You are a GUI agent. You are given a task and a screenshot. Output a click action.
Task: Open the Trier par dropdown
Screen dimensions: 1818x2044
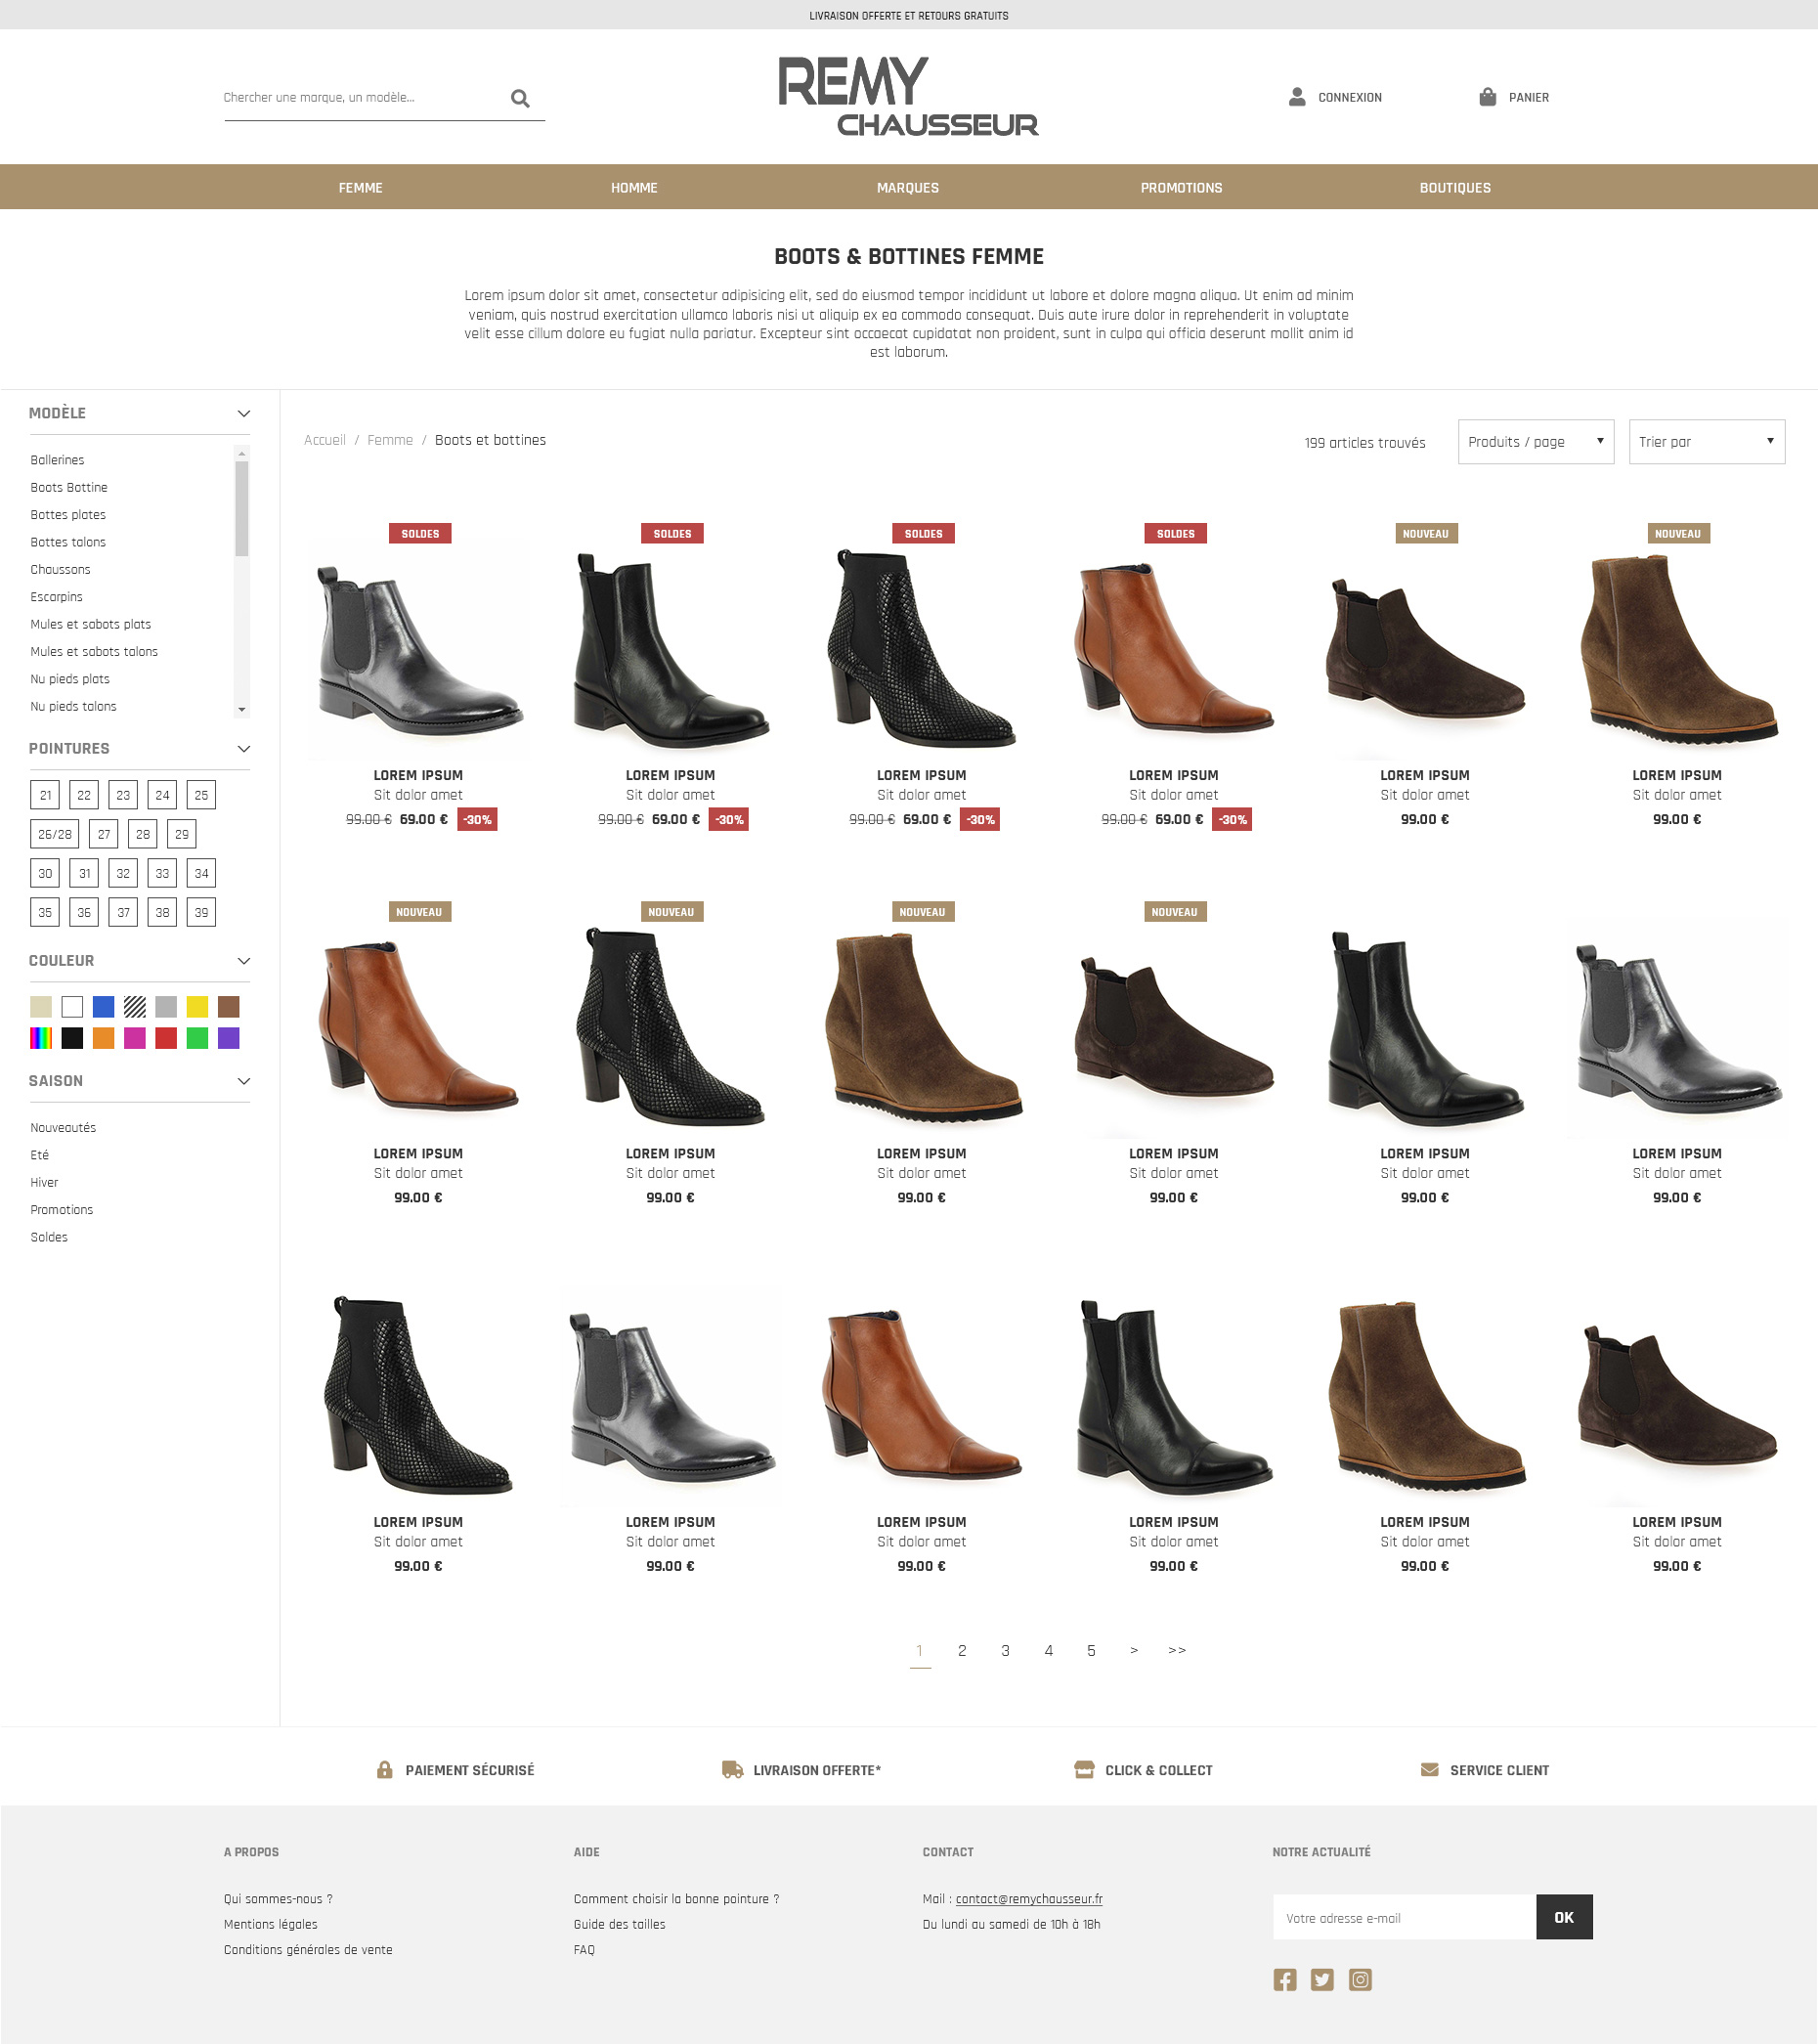(1706, 441)
